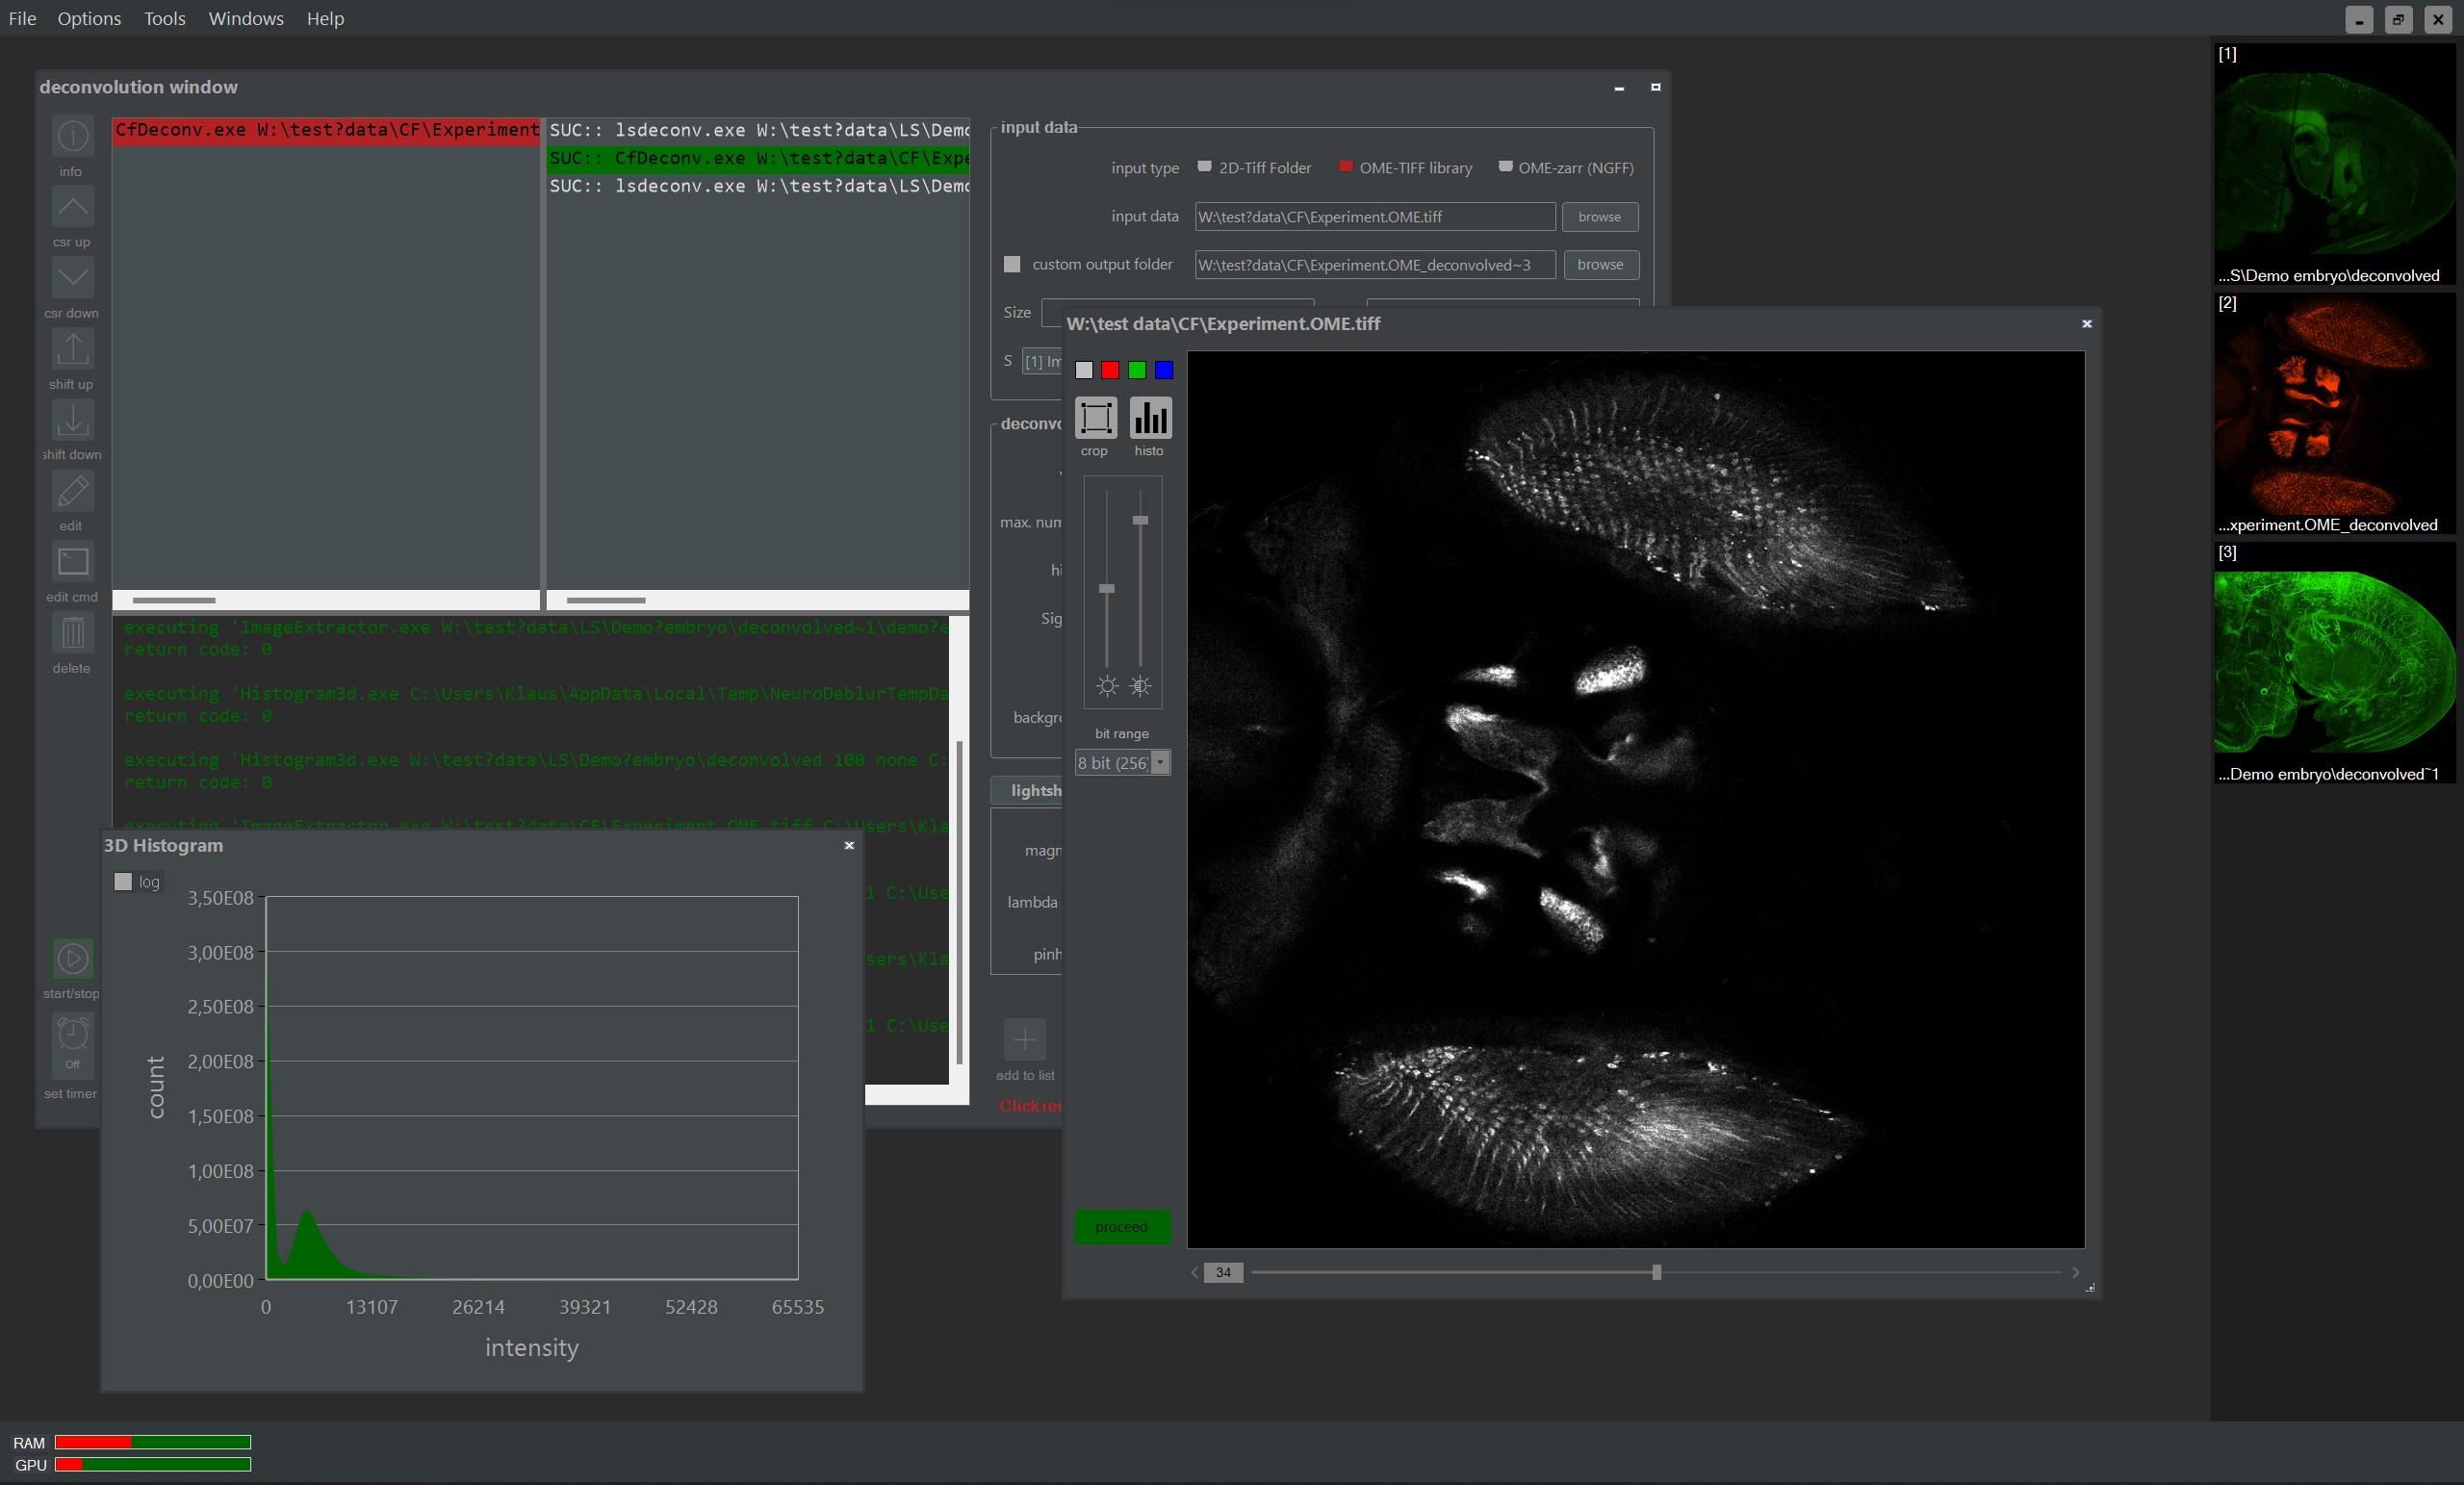Screen dimensions: 2464x1485
Task: Click the delete trash icon
Action: point(72,633)
